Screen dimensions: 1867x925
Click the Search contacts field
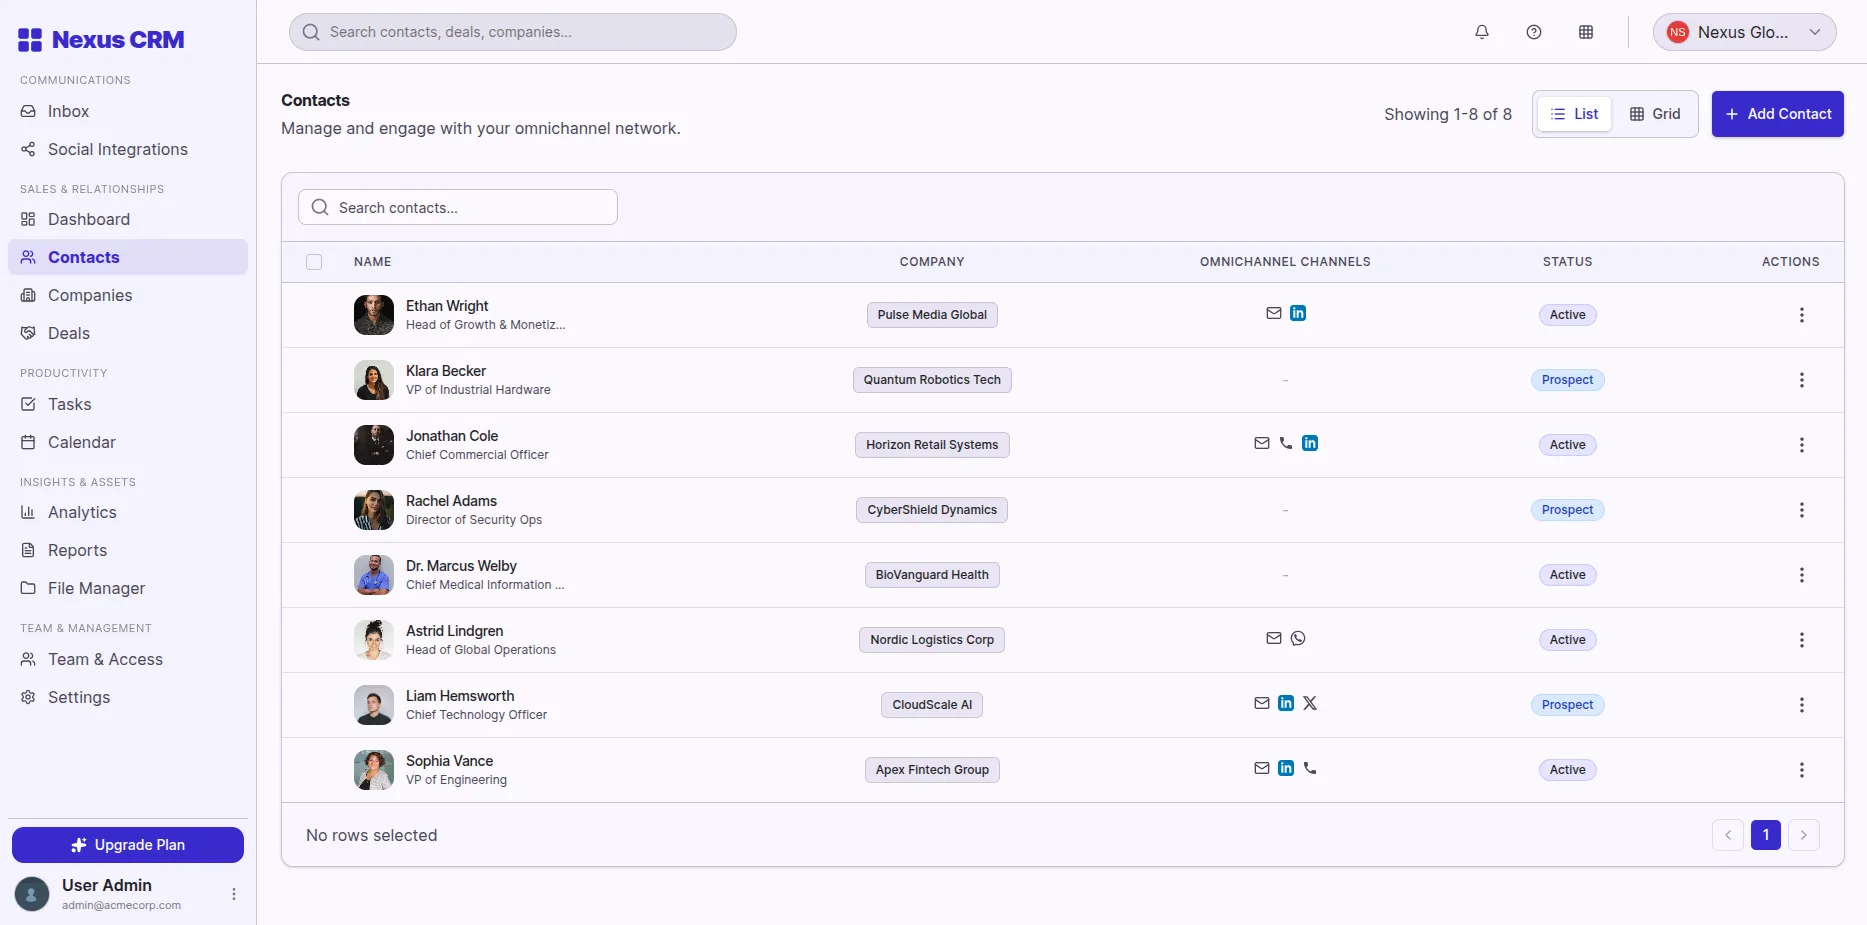[x=458, y=207]
